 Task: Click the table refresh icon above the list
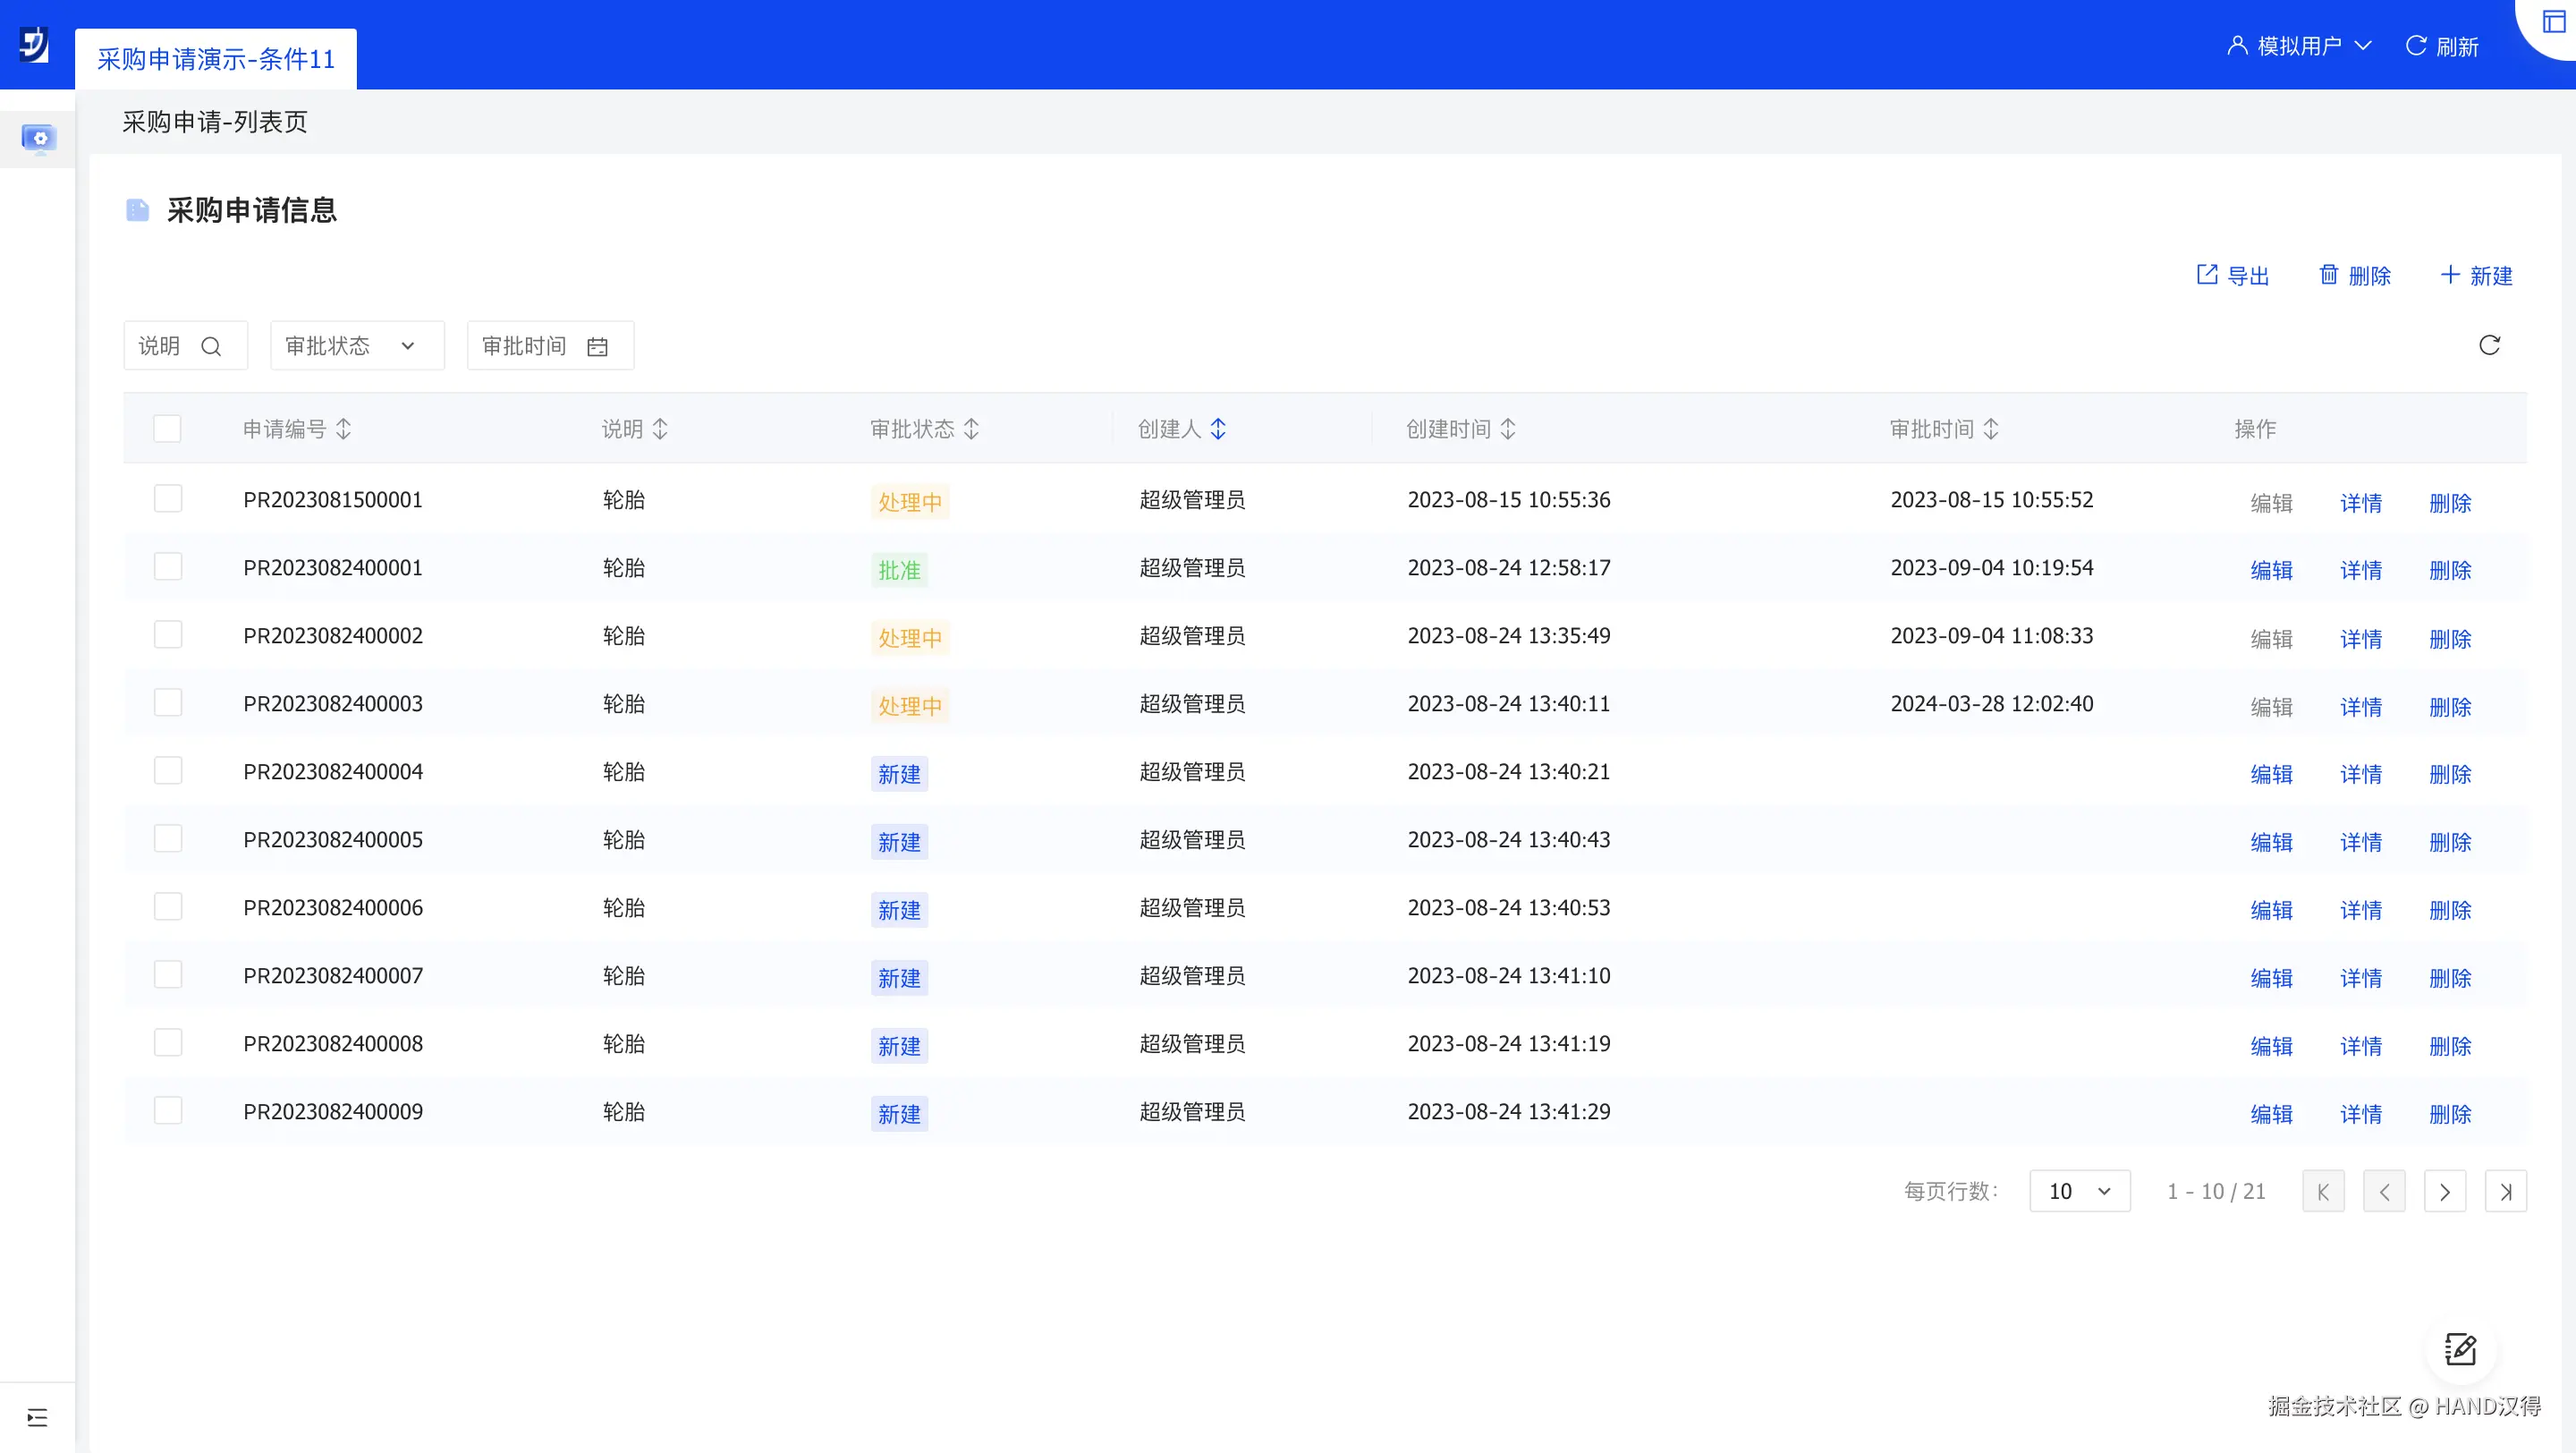point(2489,346)
